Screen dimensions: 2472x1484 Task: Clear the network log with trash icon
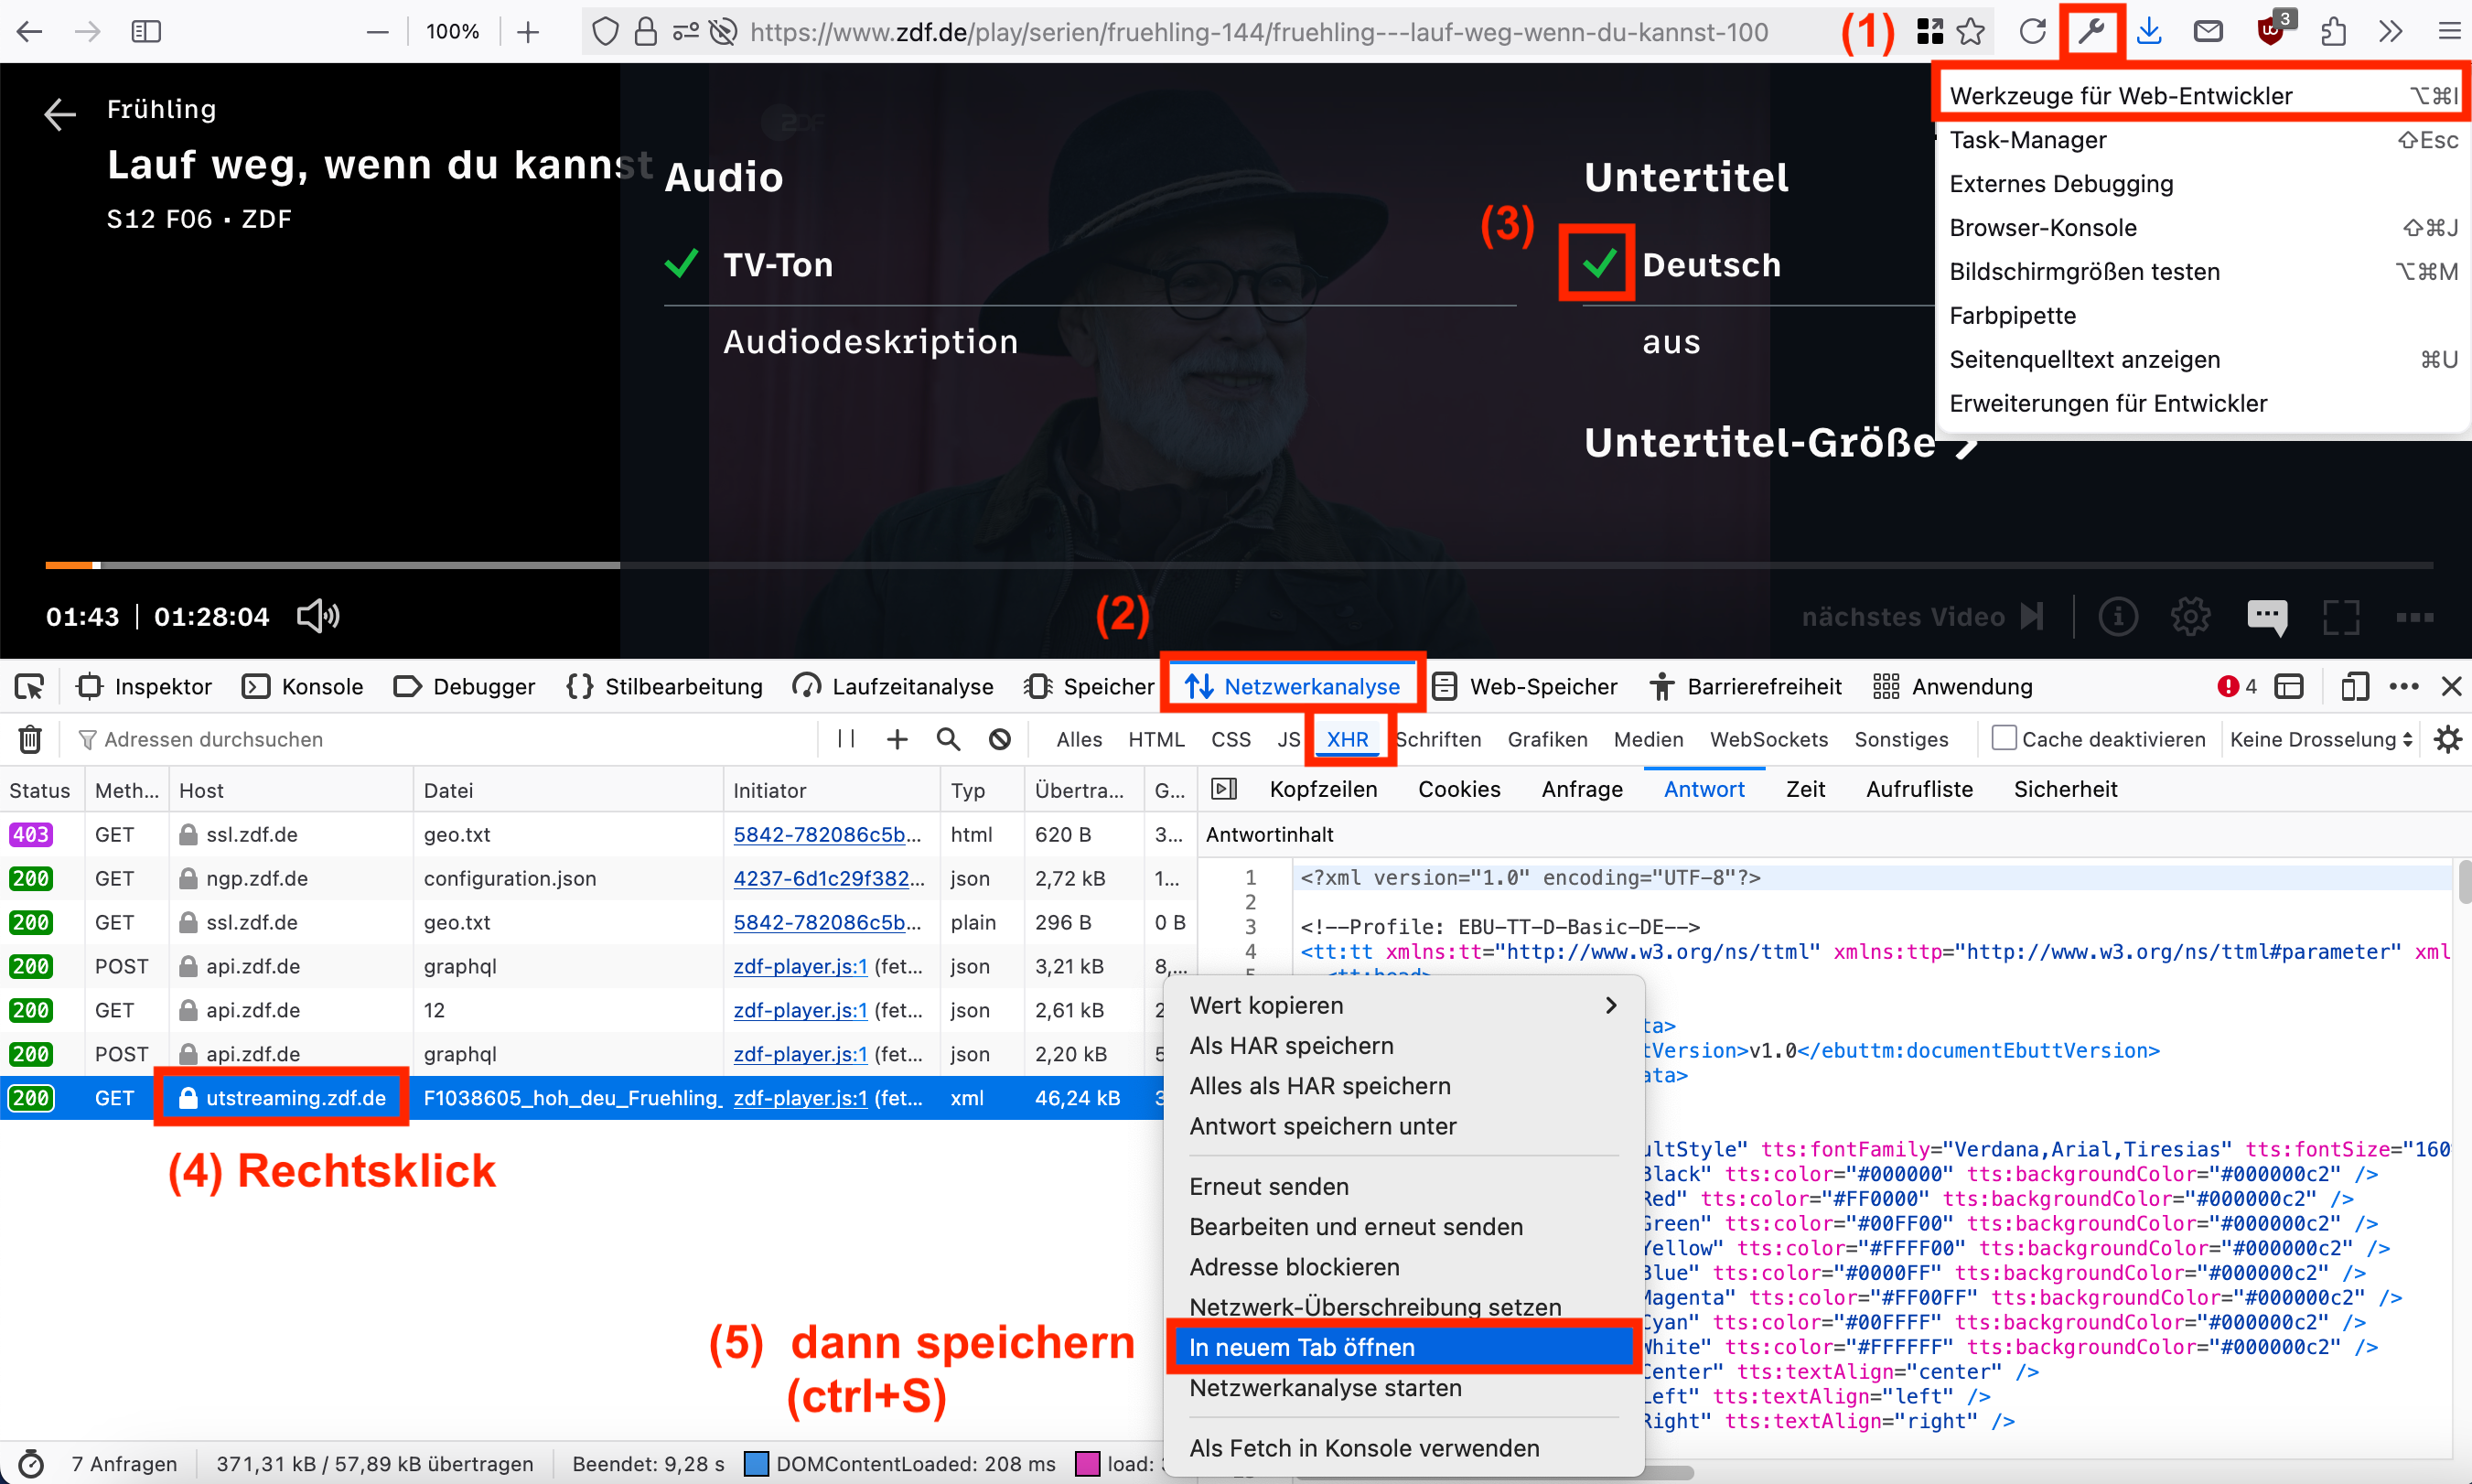[x=30, y=739]
